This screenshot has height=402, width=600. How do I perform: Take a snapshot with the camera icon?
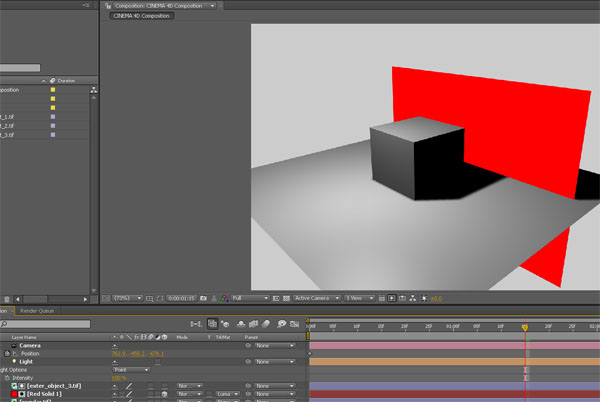click(x=204, y=298)
